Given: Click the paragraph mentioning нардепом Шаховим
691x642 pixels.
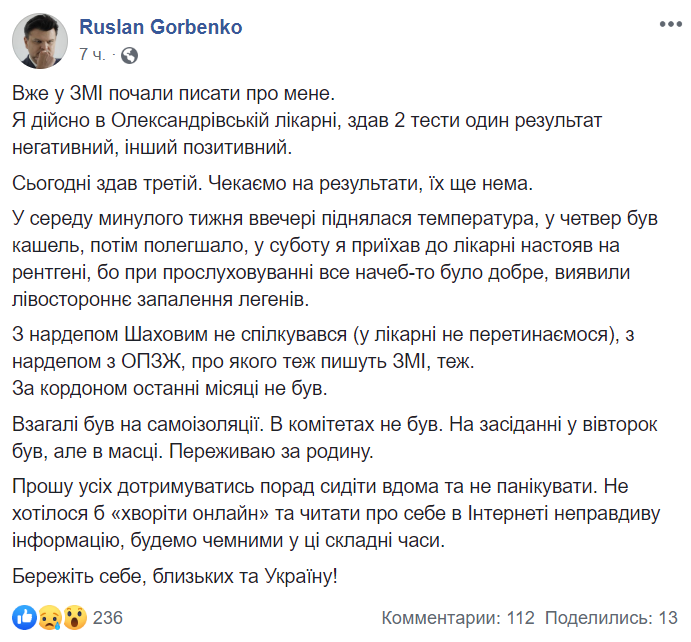Looking at the screenshot, I should tap(323, 348).
